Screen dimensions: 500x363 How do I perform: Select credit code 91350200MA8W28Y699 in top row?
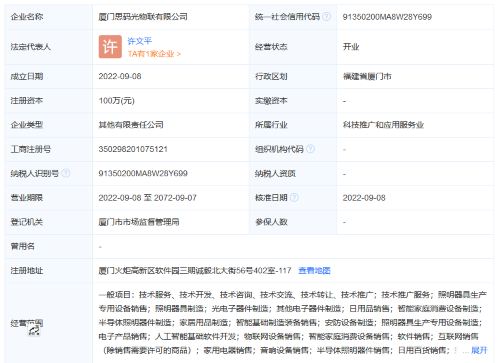387,17
